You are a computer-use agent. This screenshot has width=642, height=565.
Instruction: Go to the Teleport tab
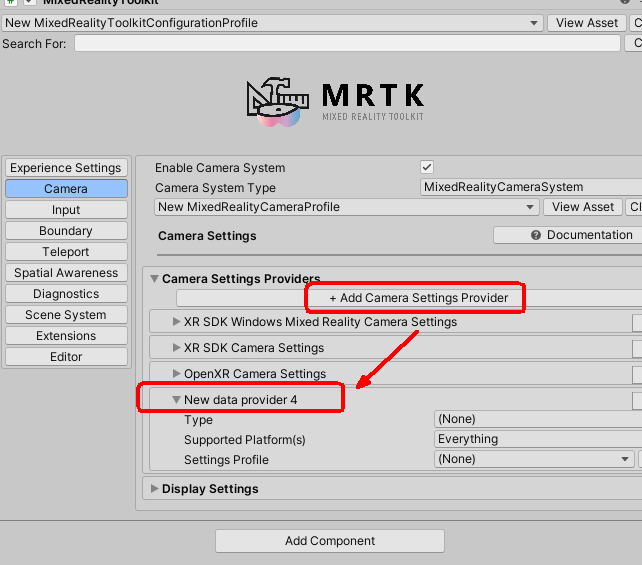click(66, 251)
